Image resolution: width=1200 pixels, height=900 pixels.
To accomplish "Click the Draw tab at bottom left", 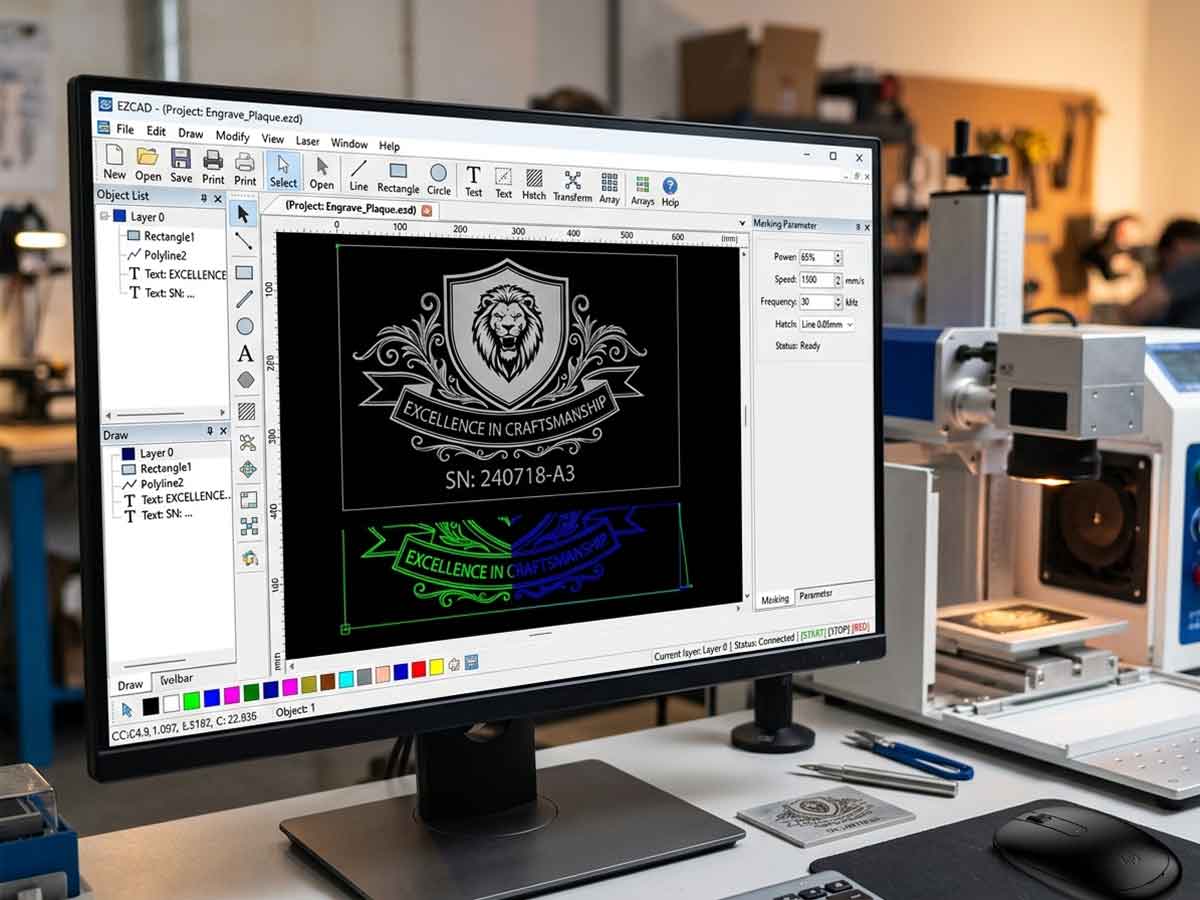I will click(131, 685).
